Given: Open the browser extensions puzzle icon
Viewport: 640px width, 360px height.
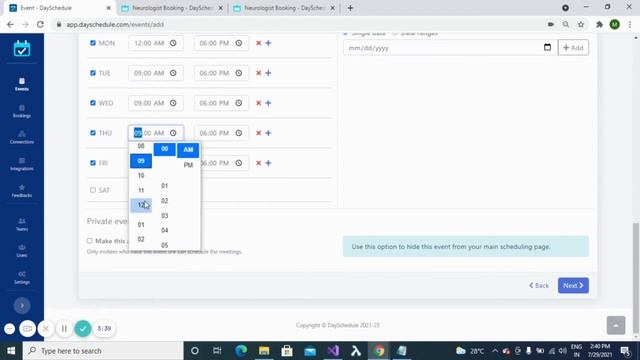Looking at the screenshot, I should pos(599,24).
